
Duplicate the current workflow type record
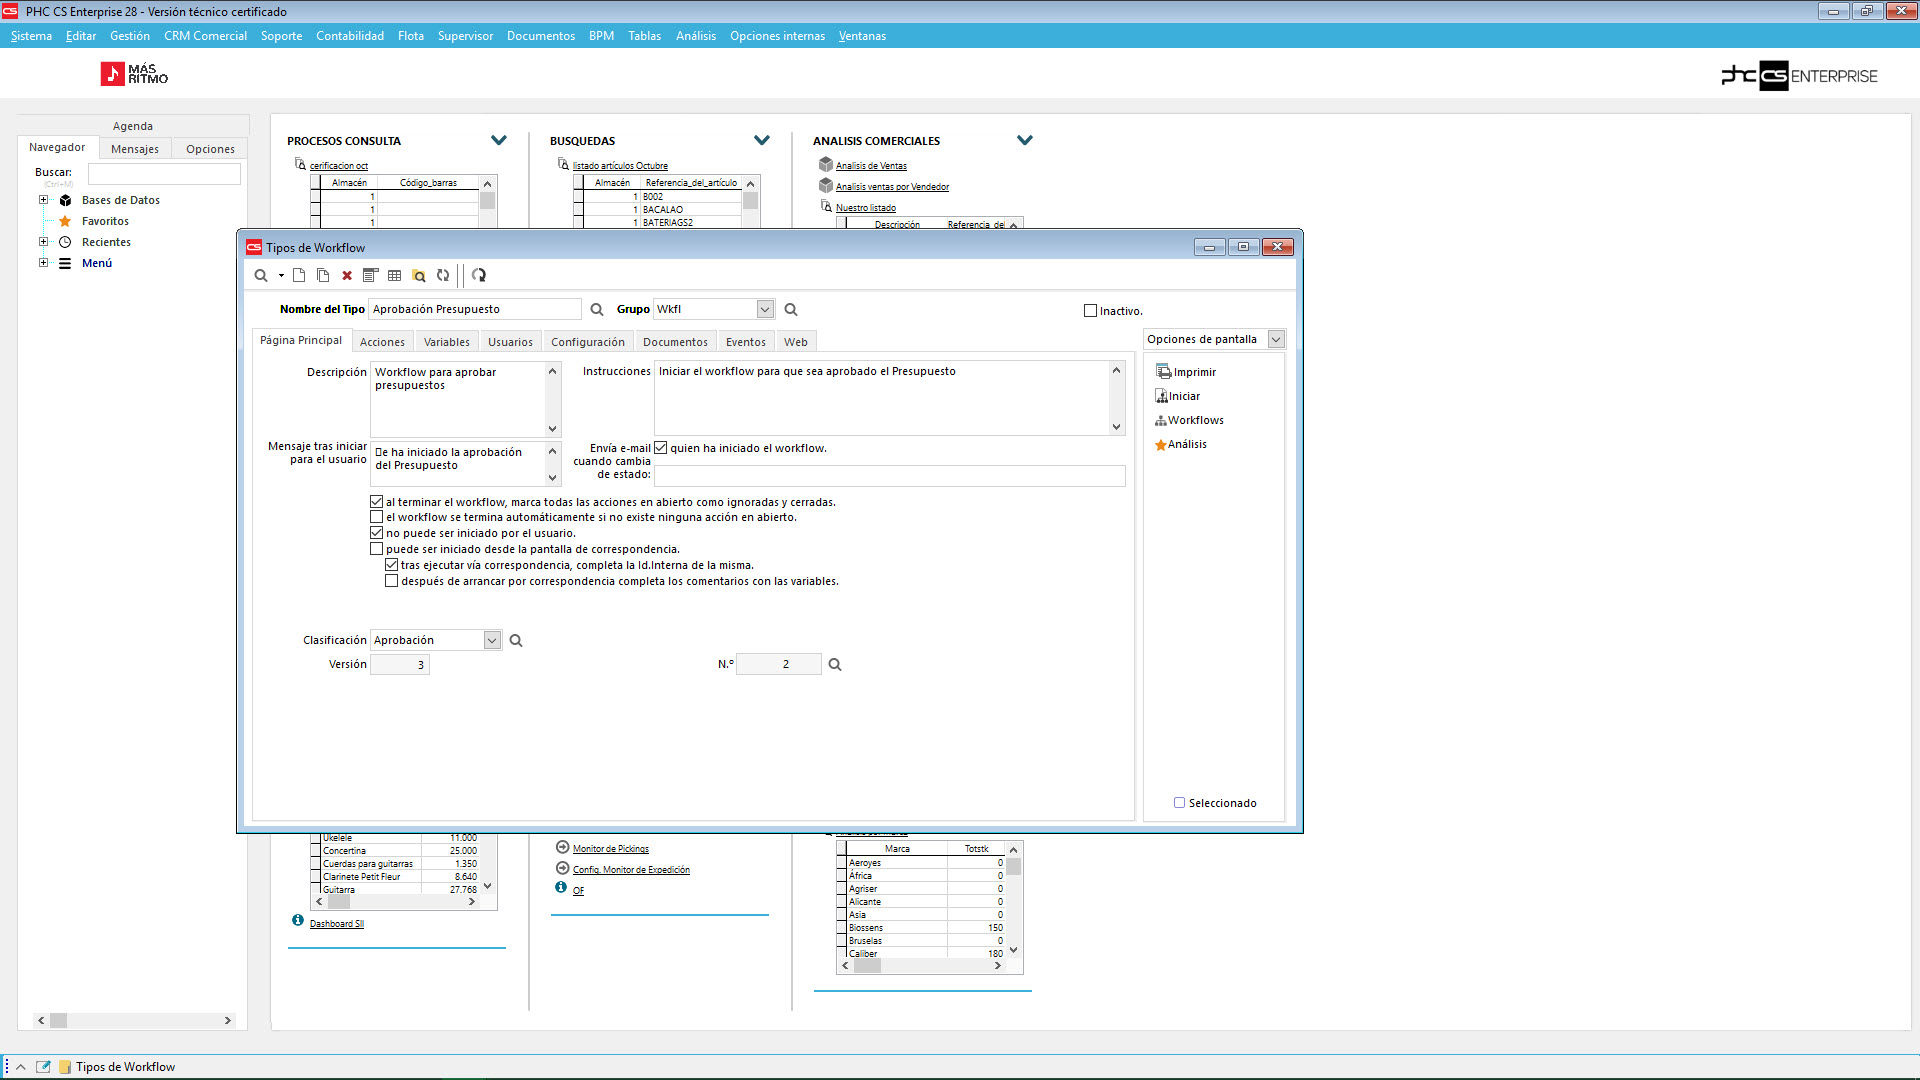point(323,275)
